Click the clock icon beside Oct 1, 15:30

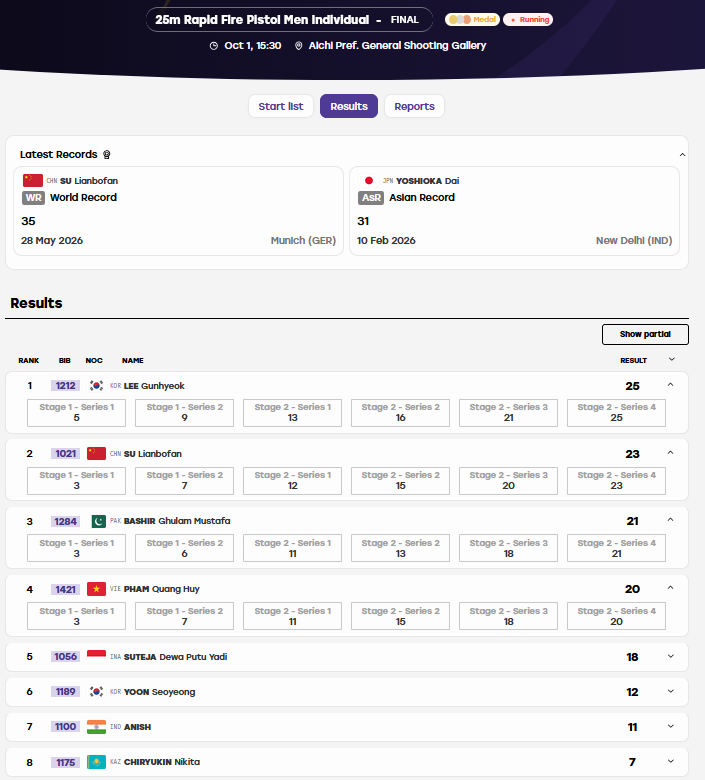click(213, 46)
